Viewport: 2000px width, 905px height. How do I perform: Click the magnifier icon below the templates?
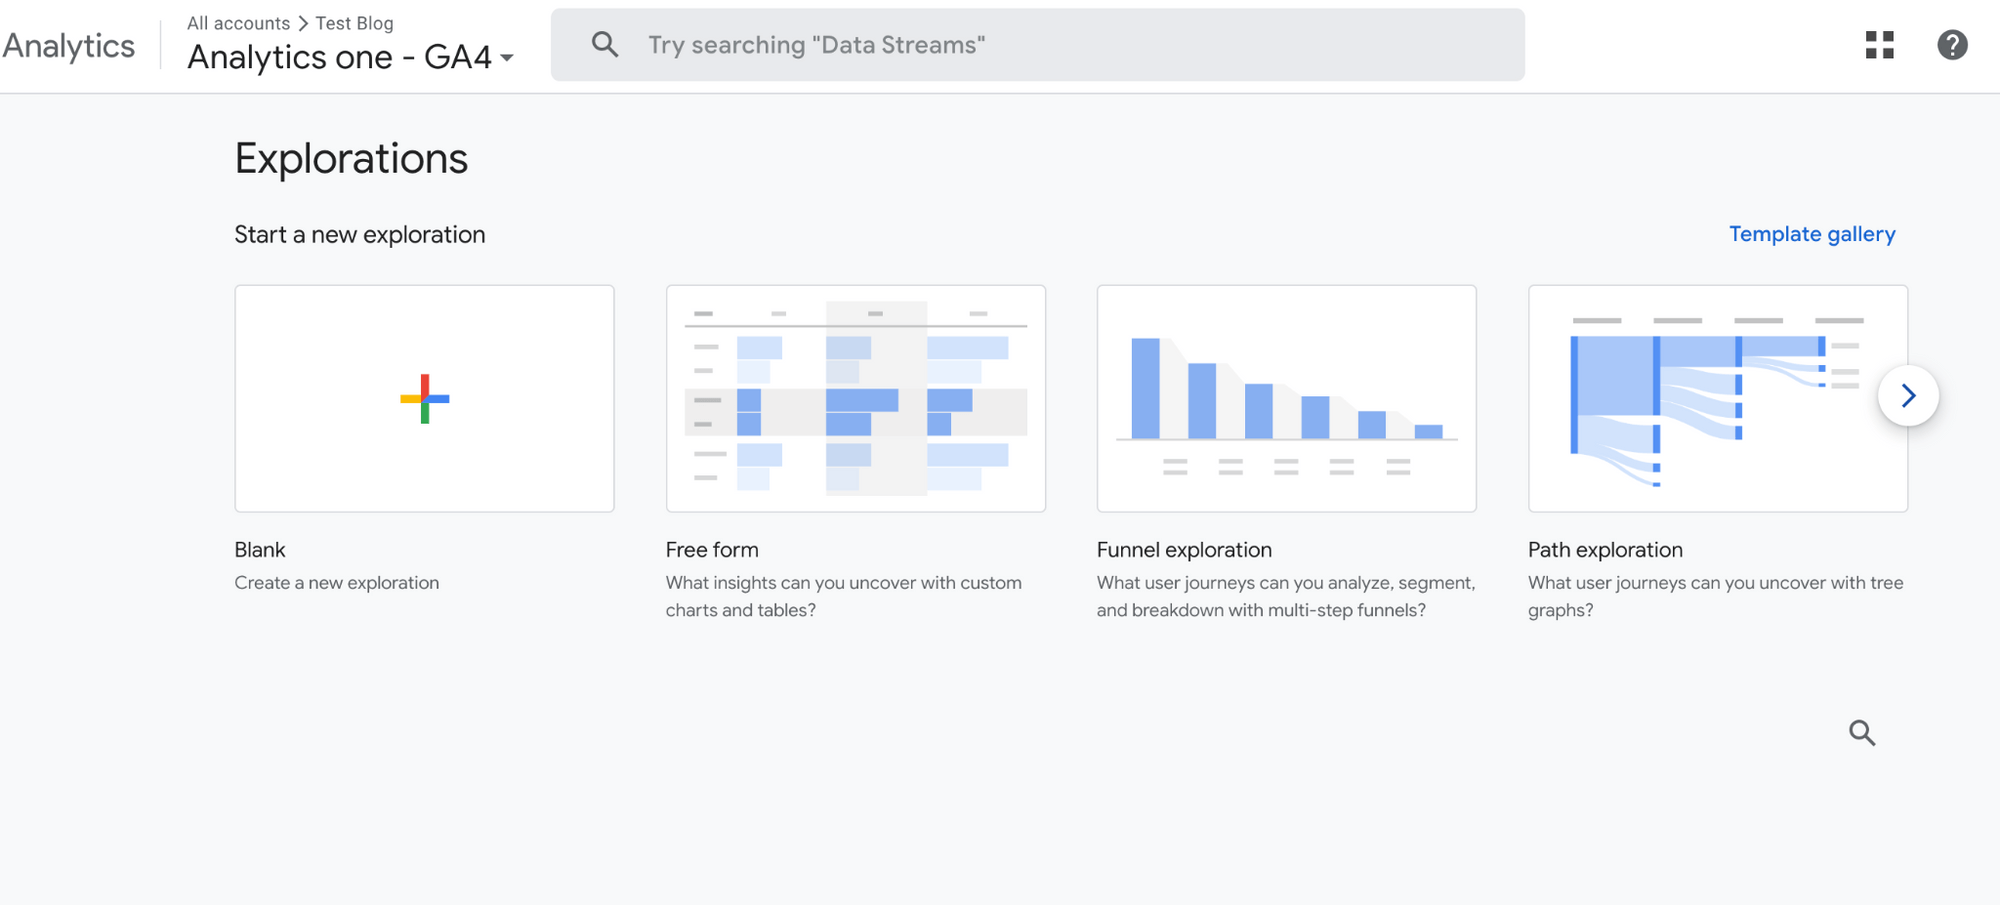coord(1861,733)
